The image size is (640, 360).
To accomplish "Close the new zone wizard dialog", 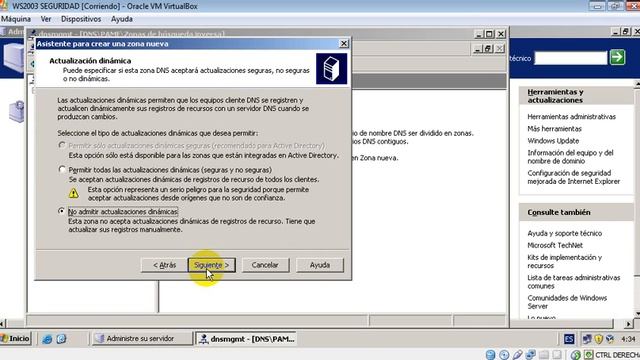I will (x=344, y=43).
